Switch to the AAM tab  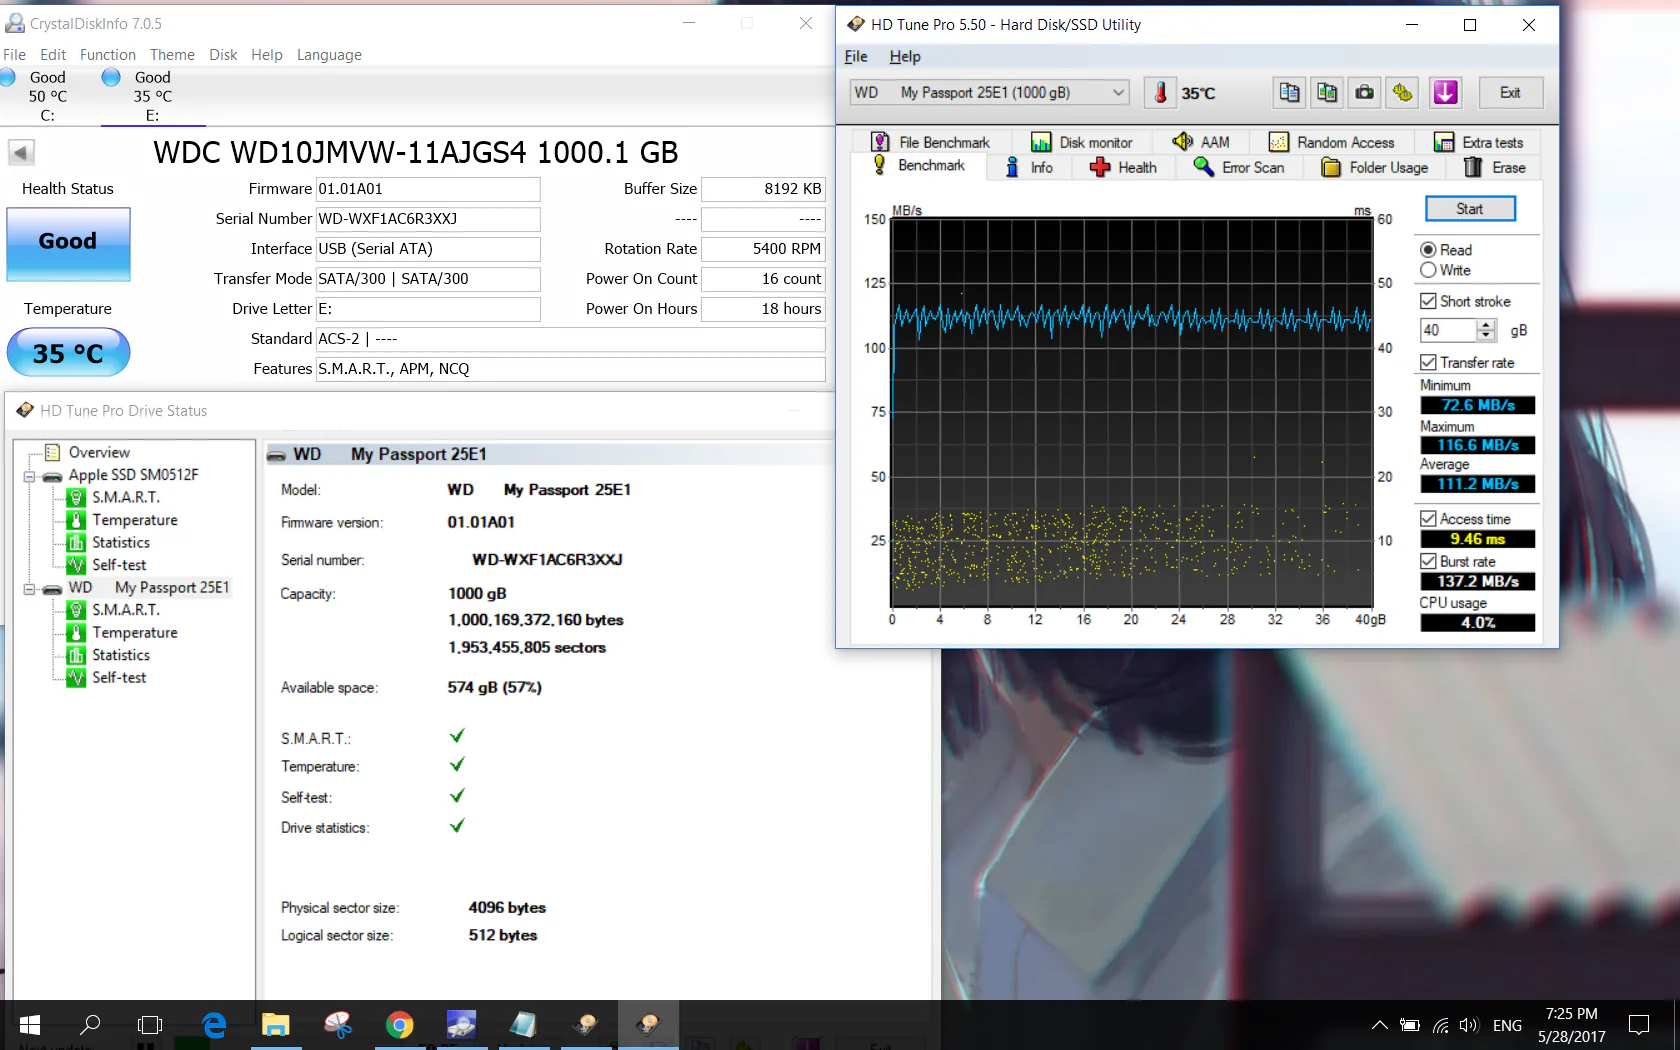(x=1201, y=142)
